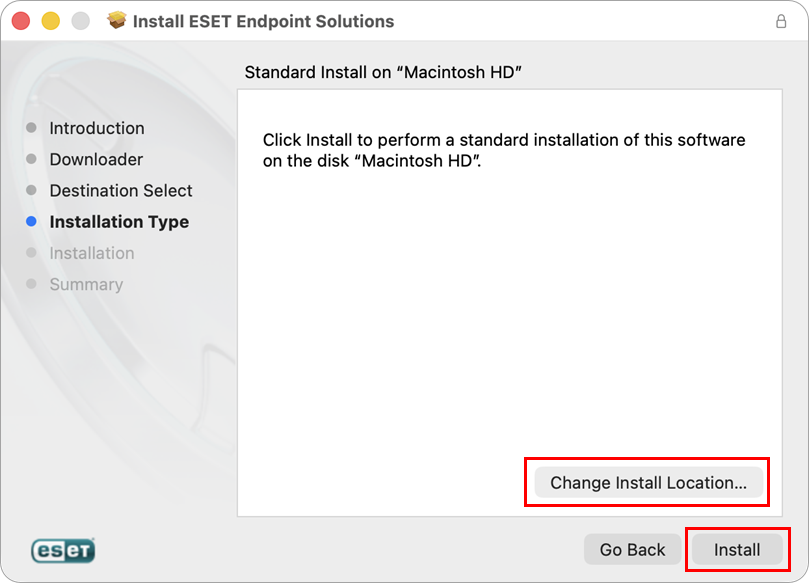809x583 pixels.
Task: Select the Destination Select step in the sidebar
Action: point(121,190)
